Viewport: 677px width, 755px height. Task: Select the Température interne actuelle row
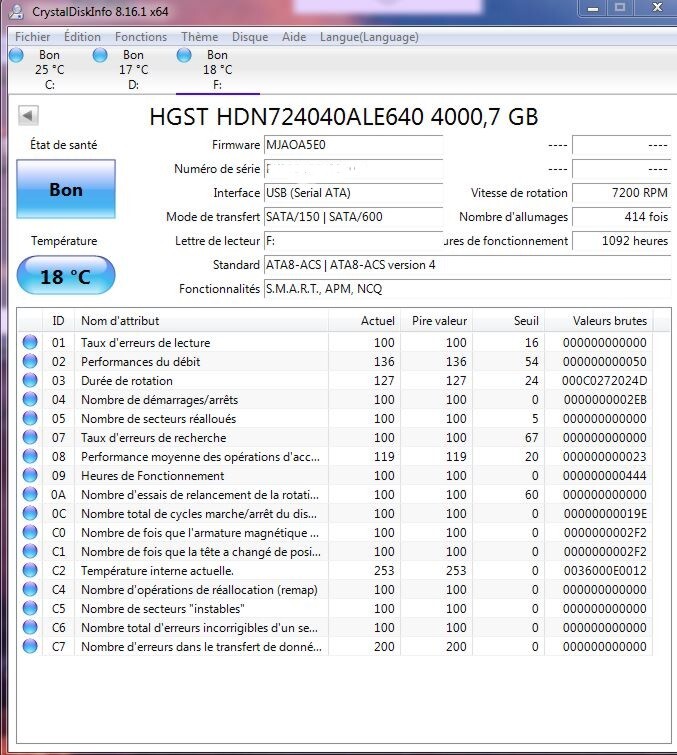click(335, 571)
